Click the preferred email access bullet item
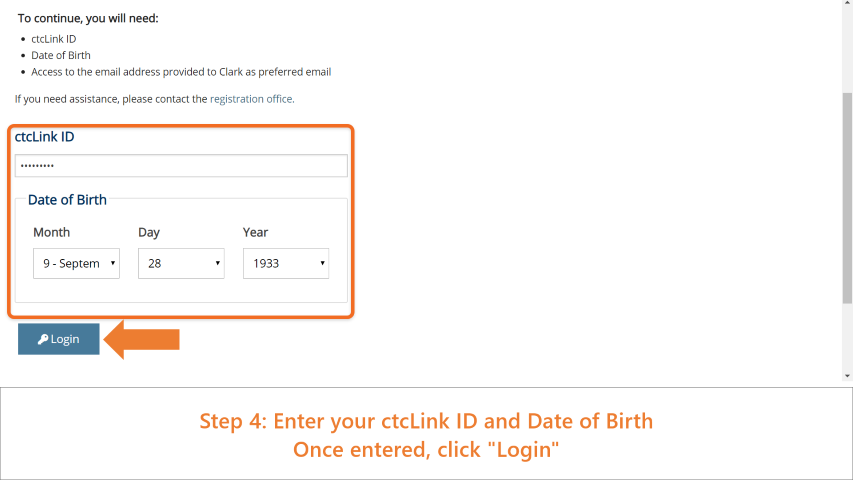This screenshot has height=480, width=853. click(x=181, y=72)
